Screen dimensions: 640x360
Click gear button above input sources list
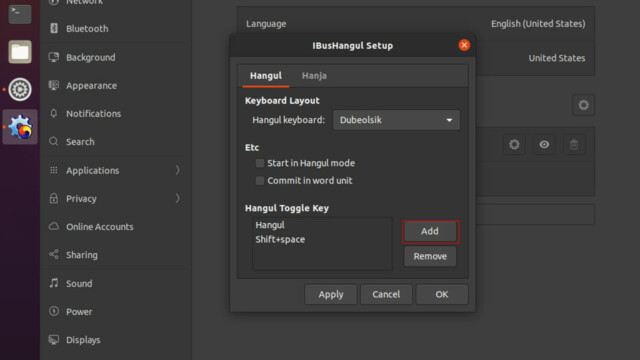[583, 105]
